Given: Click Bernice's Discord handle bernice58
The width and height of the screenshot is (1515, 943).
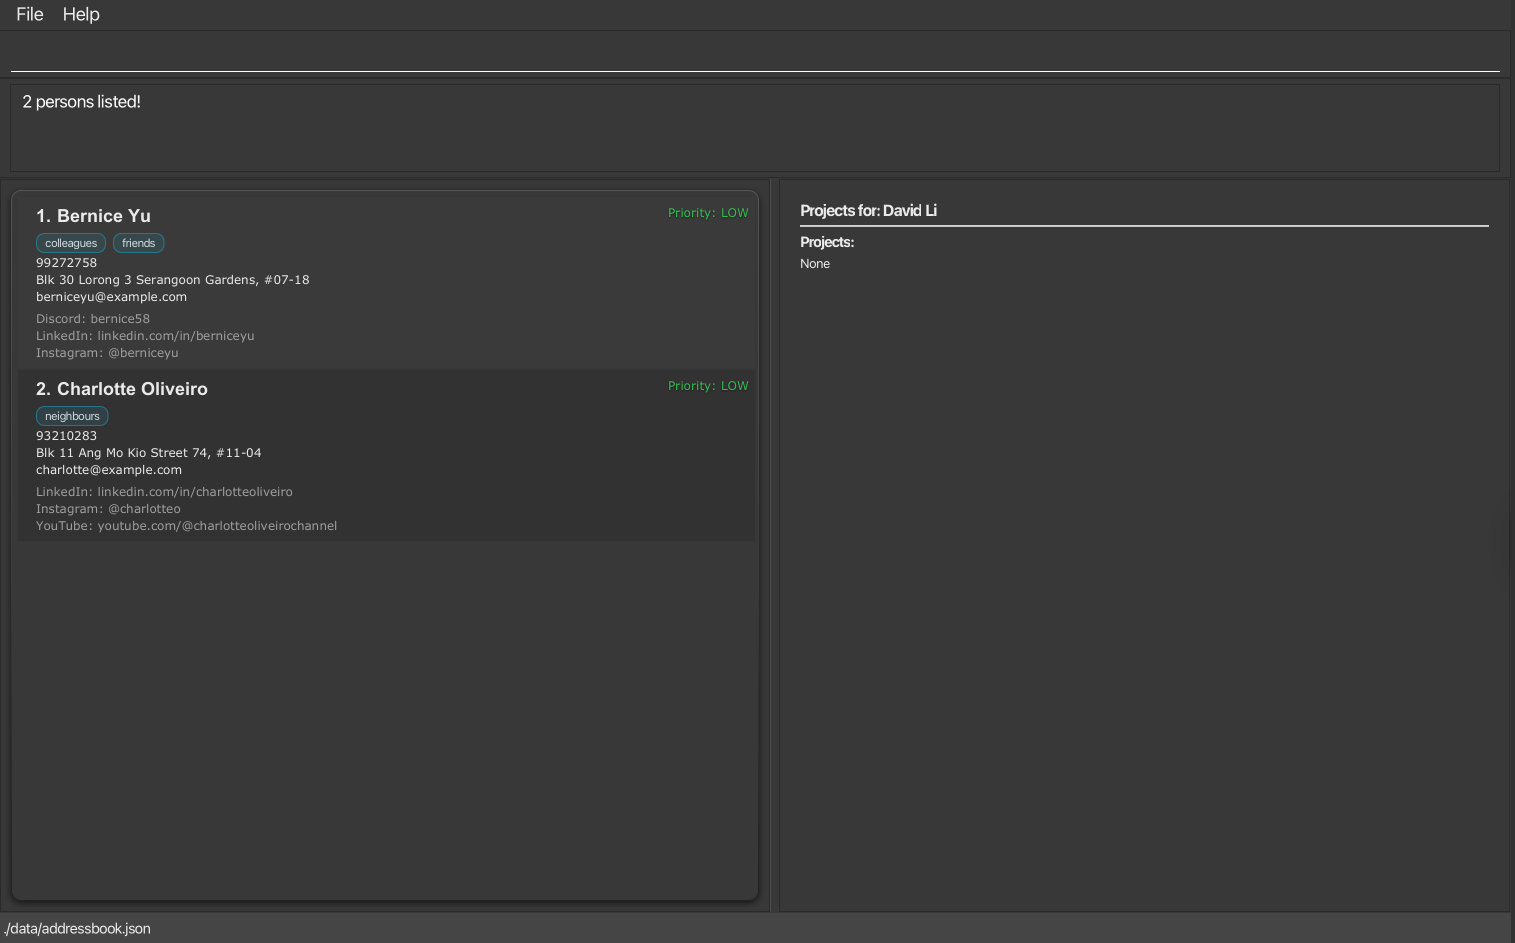Looking at the screenshot, I should coord(93,318).
